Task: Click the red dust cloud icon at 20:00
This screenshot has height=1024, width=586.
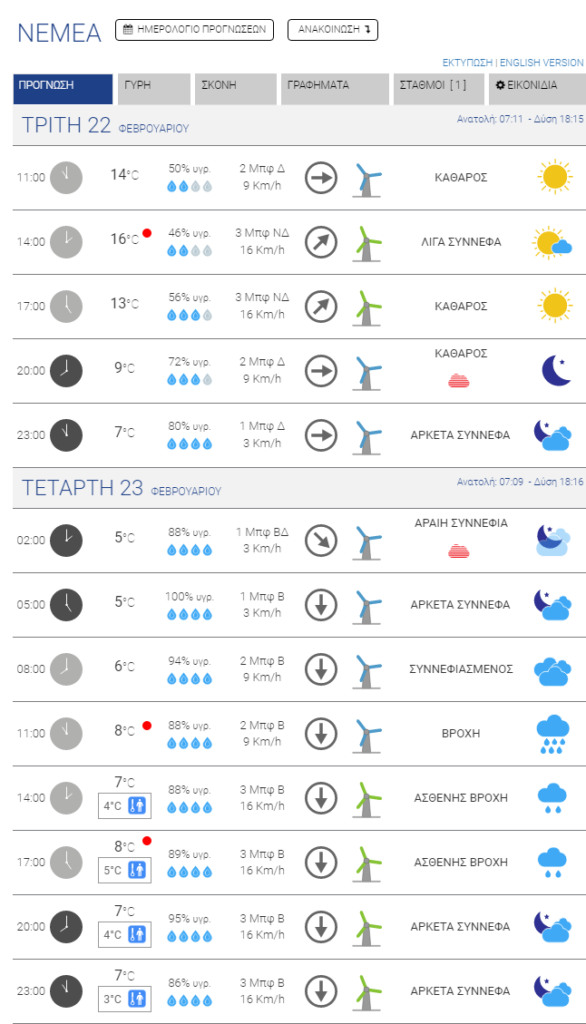Action: pyautogui.click(x=459, y=380)
